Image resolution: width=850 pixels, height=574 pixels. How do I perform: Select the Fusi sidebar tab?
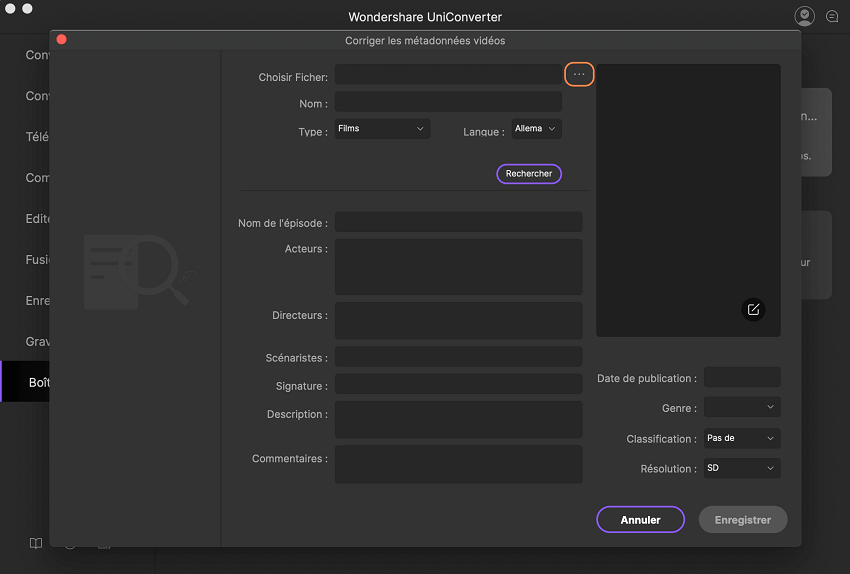click(25, 260)
